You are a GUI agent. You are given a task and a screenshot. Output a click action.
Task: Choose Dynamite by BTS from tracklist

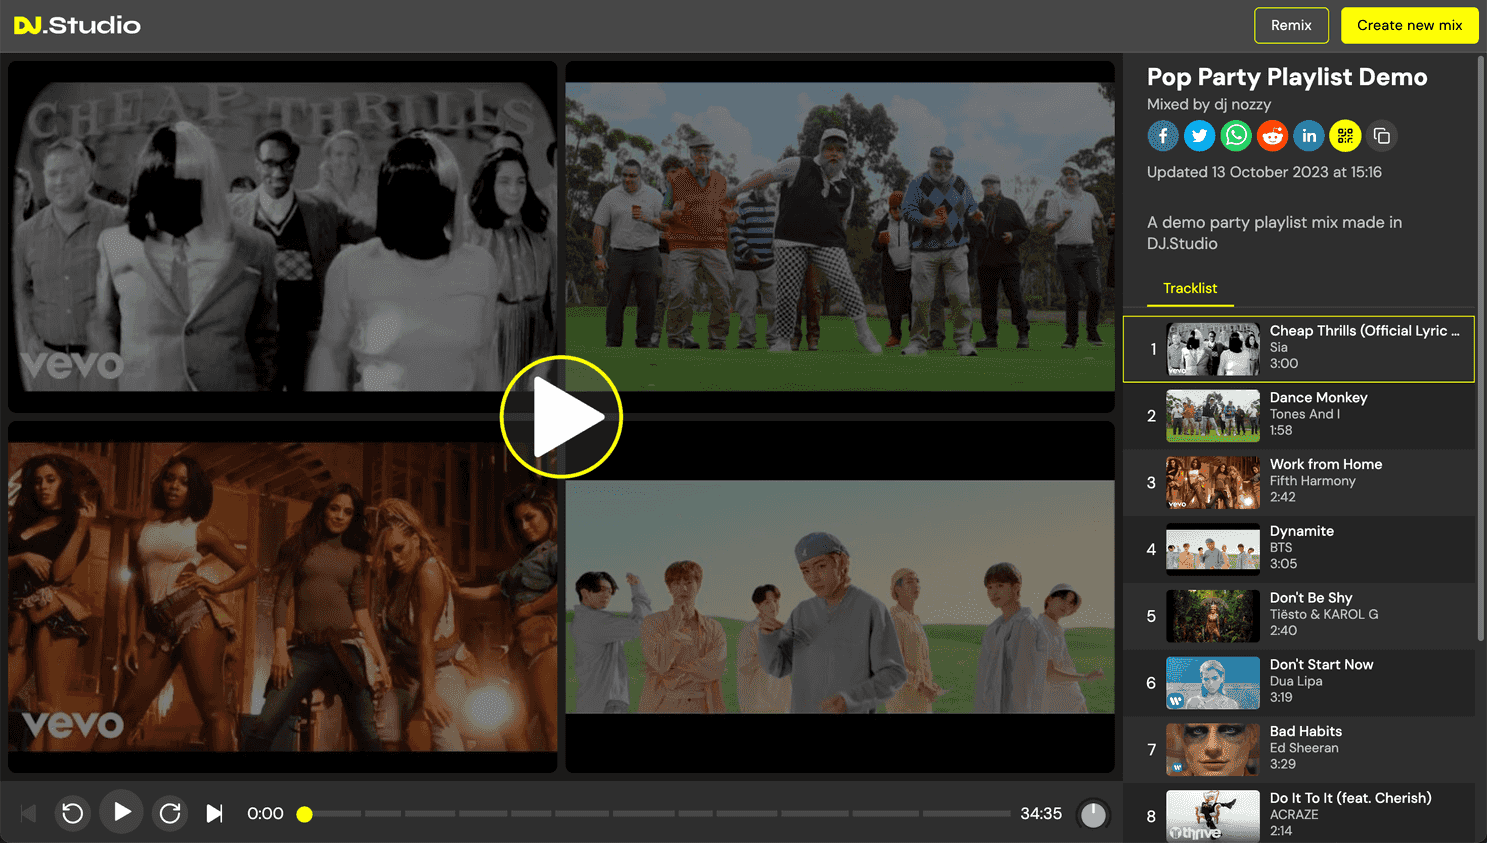tap(1300, 549)
